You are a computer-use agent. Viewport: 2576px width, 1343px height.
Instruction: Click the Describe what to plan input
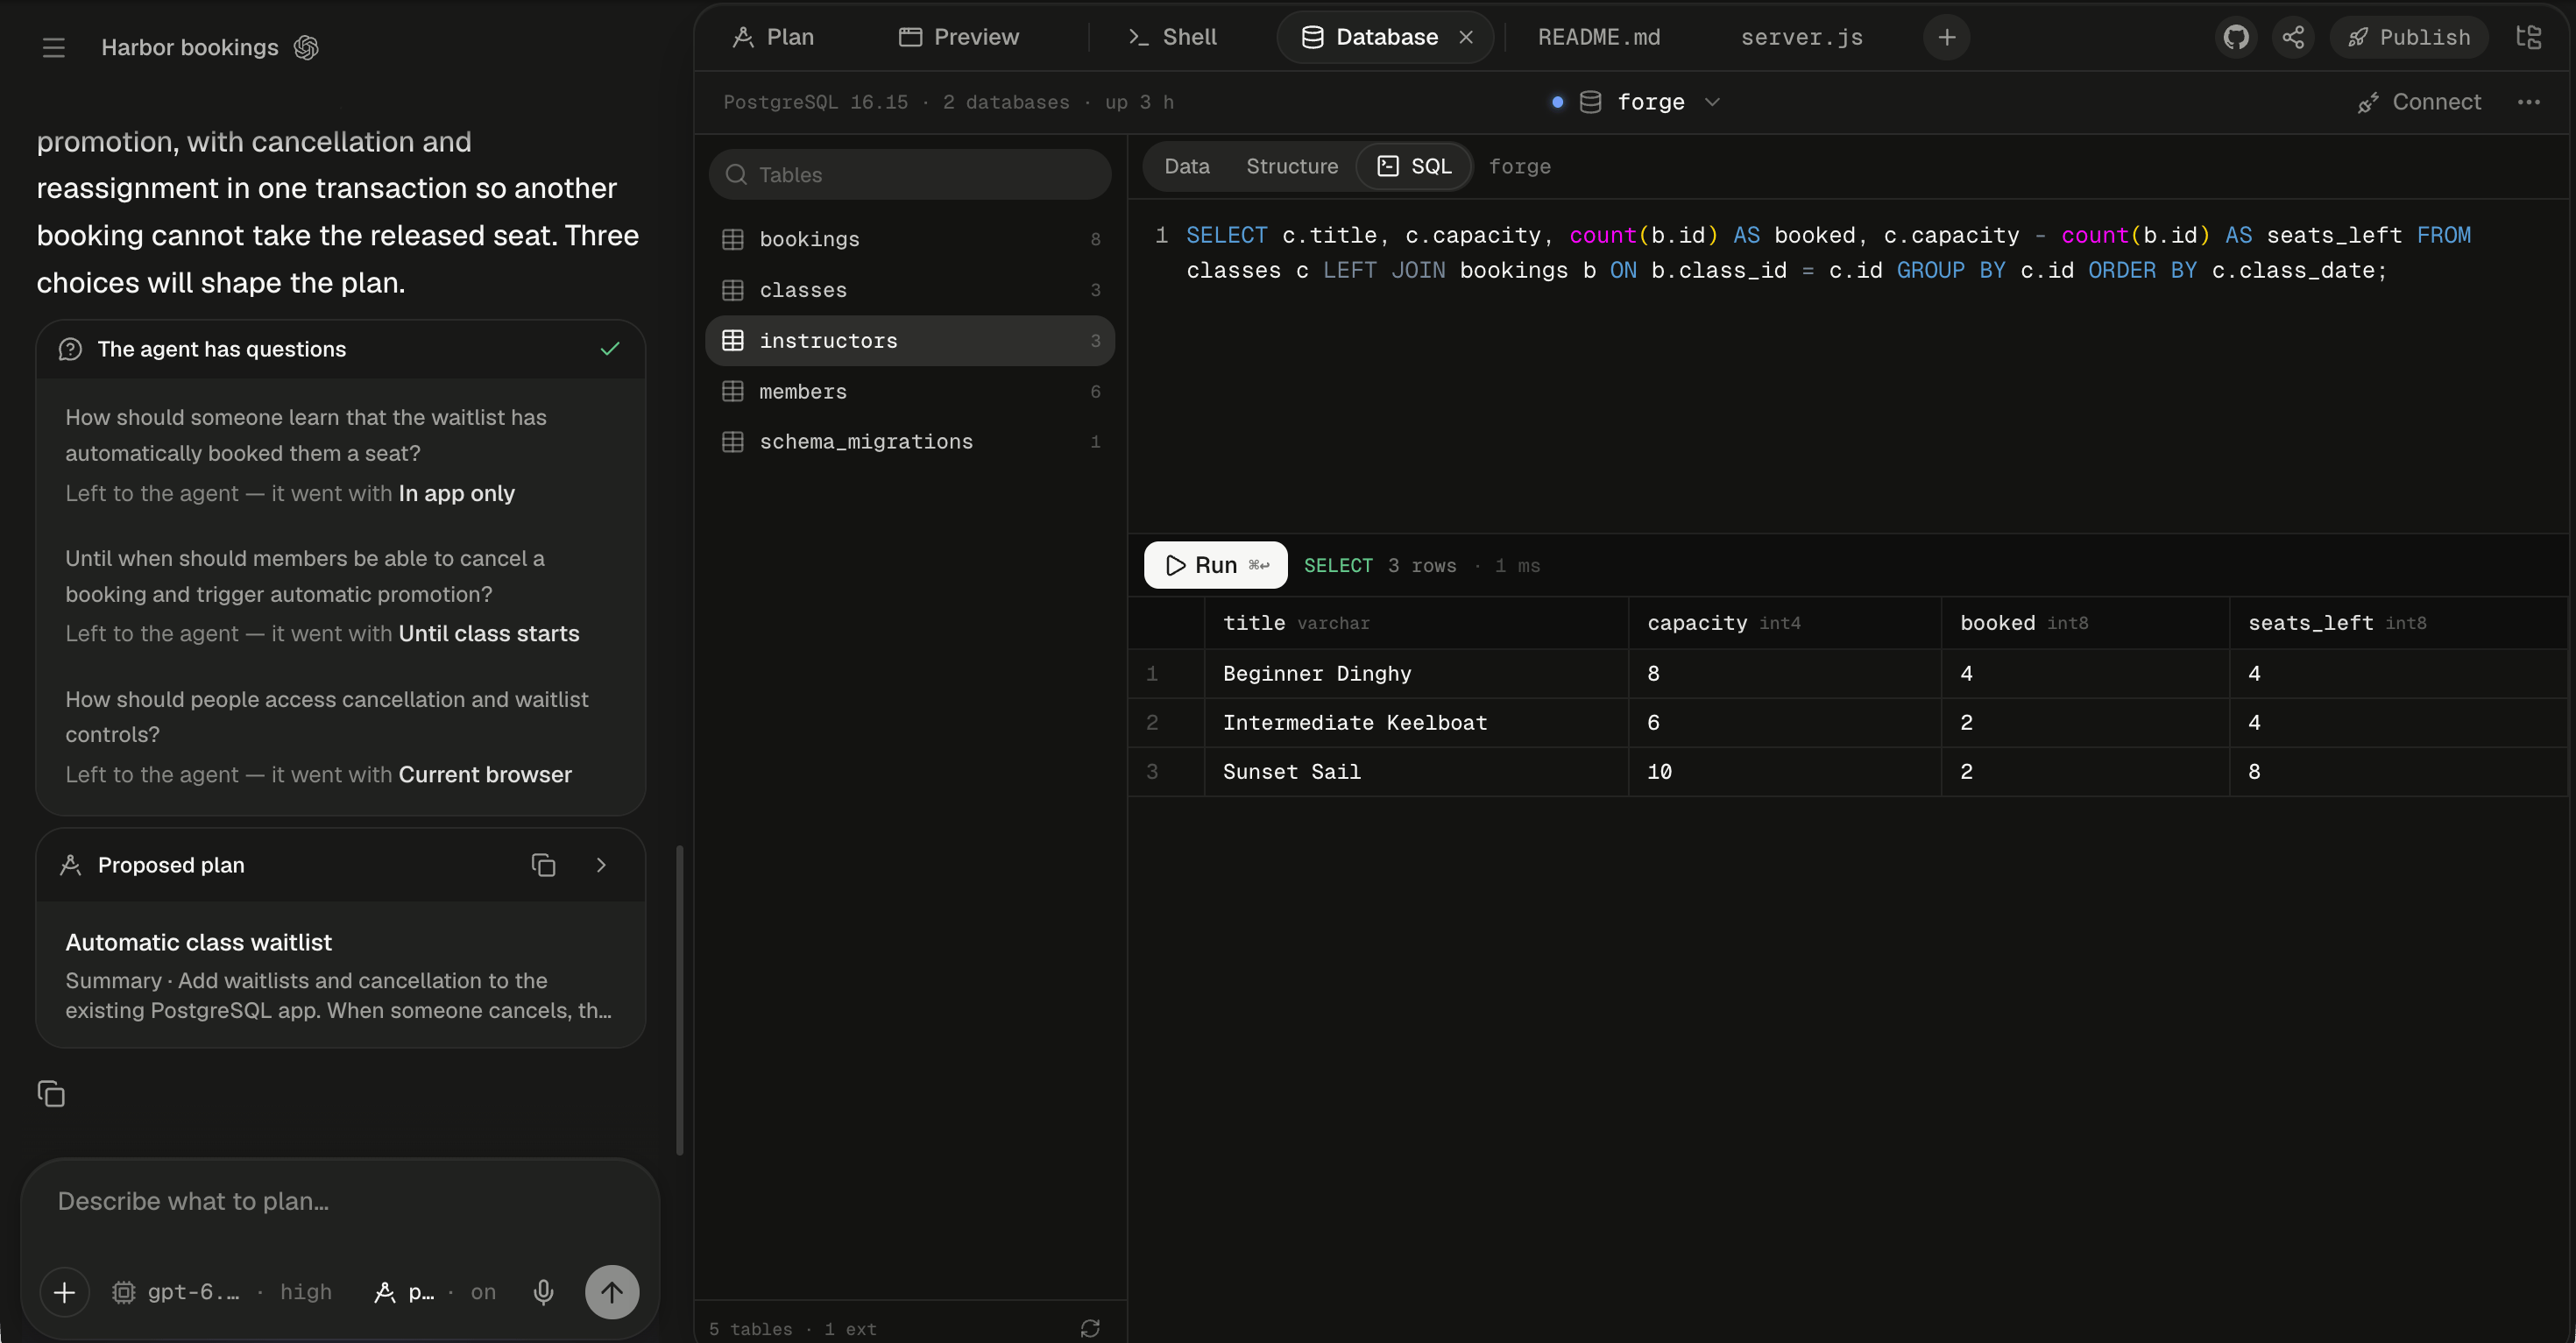click(340, 1201)
